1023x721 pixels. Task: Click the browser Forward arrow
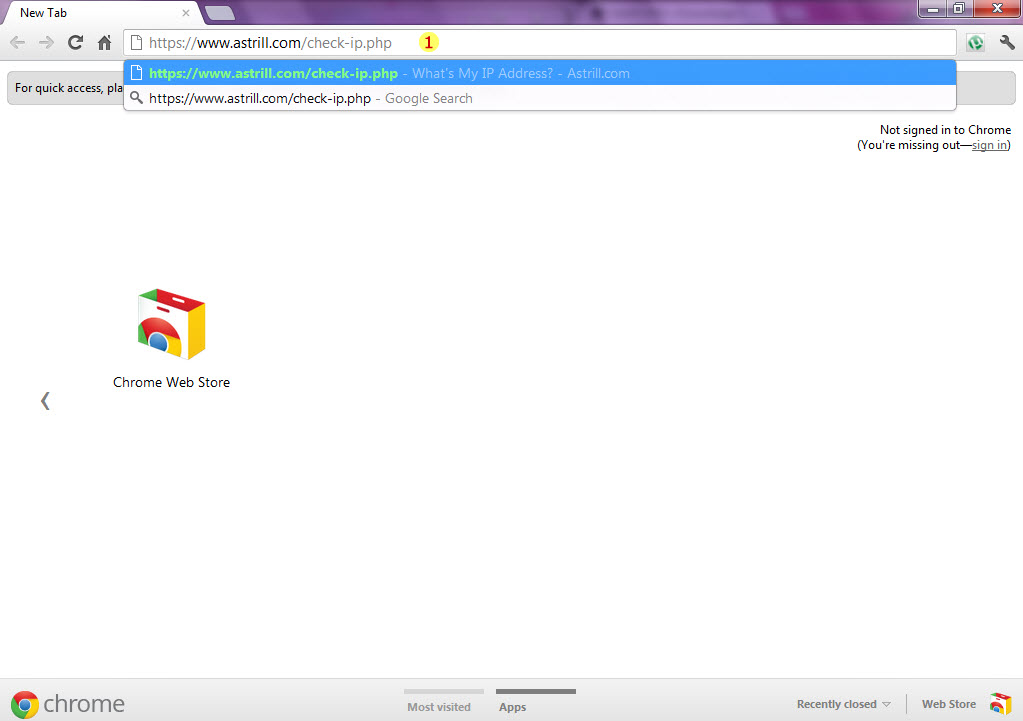46,43
